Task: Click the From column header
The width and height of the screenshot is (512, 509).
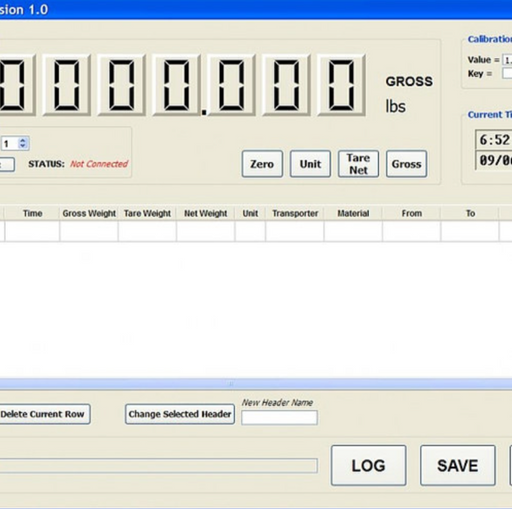Action: [x=412, y=213]
